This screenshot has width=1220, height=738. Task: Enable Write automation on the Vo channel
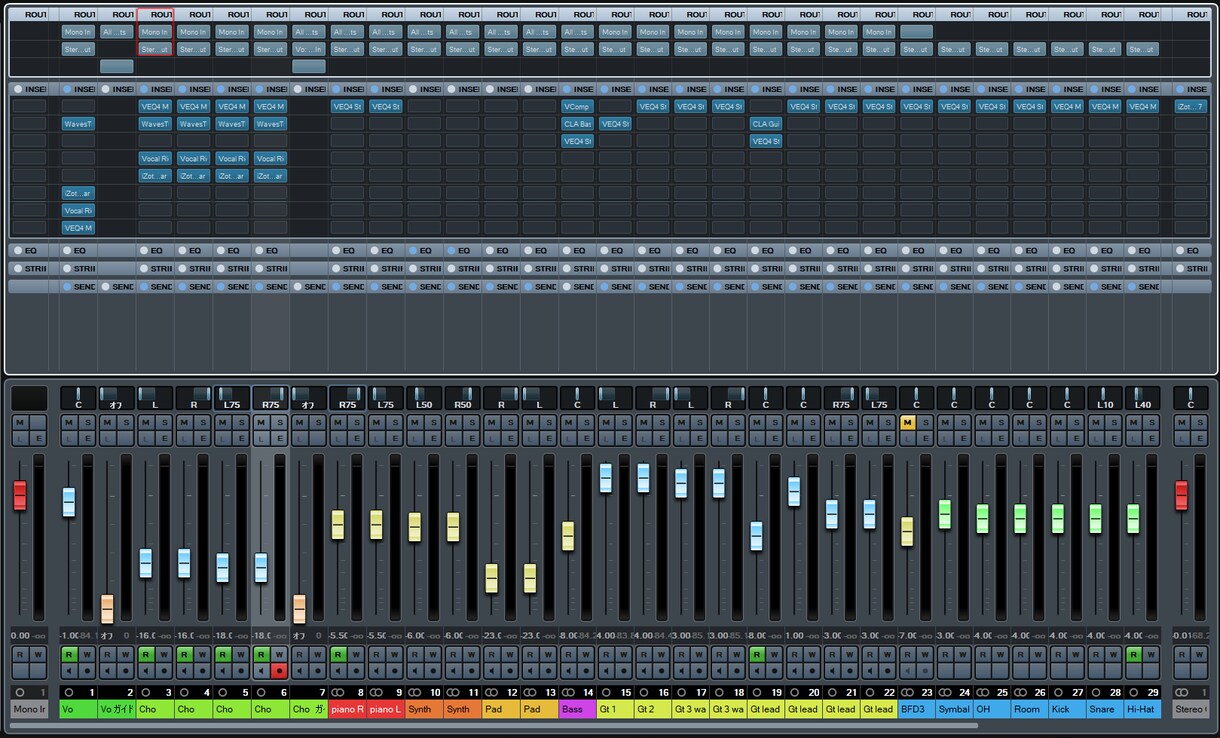click(87, 654)
